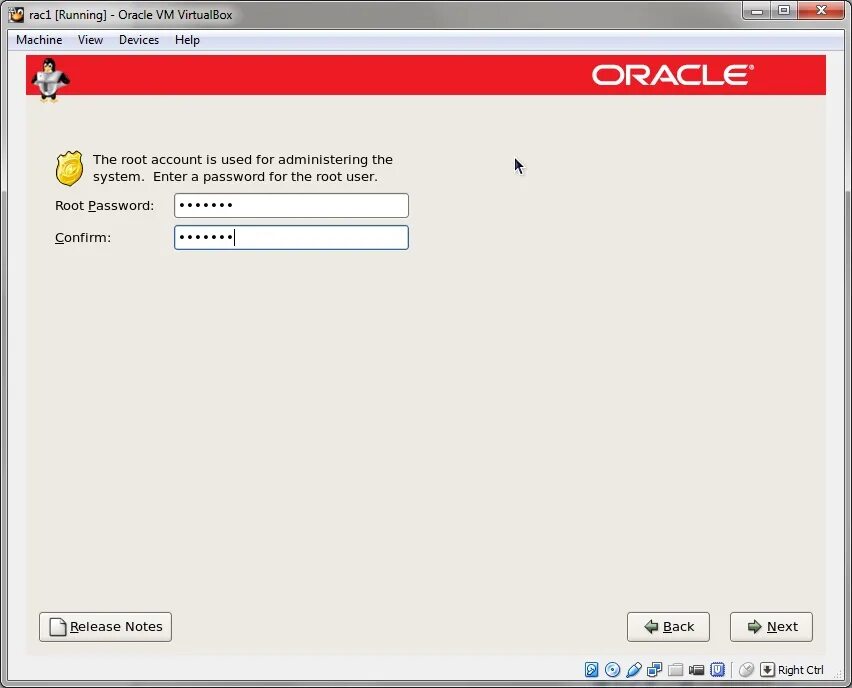852x688 pixels.
Task: Click the shared folders status icon
Action: coord(675,670)
